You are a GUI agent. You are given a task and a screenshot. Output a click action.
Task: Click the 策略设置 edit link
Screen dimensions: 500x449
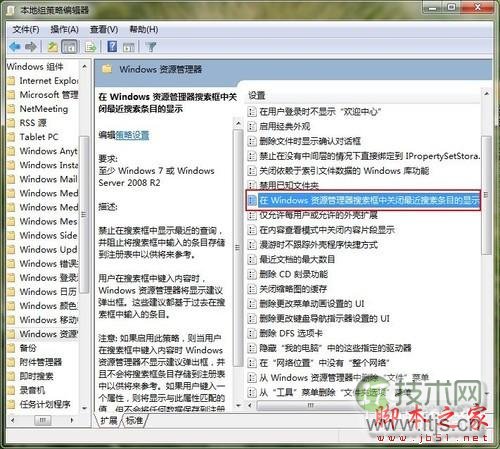132,135
